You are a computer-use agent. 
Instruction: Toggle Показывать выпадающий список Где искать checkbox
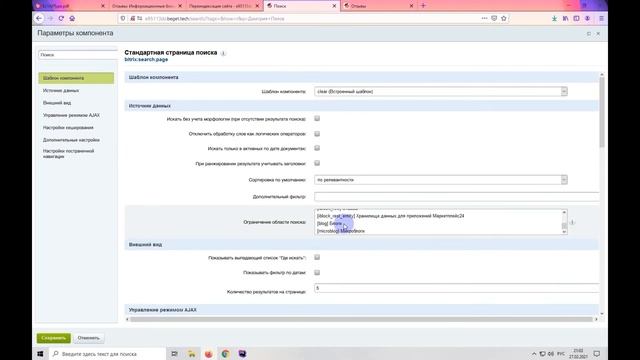tap(317, 258)
